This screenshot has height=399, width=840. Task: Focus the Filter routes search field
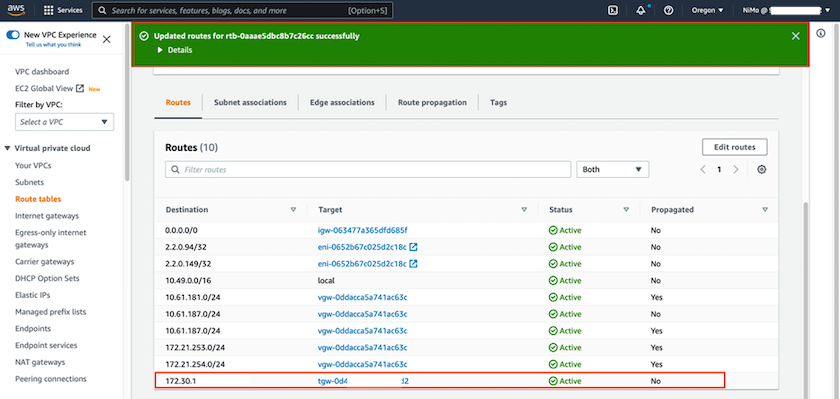click(368, 169)
